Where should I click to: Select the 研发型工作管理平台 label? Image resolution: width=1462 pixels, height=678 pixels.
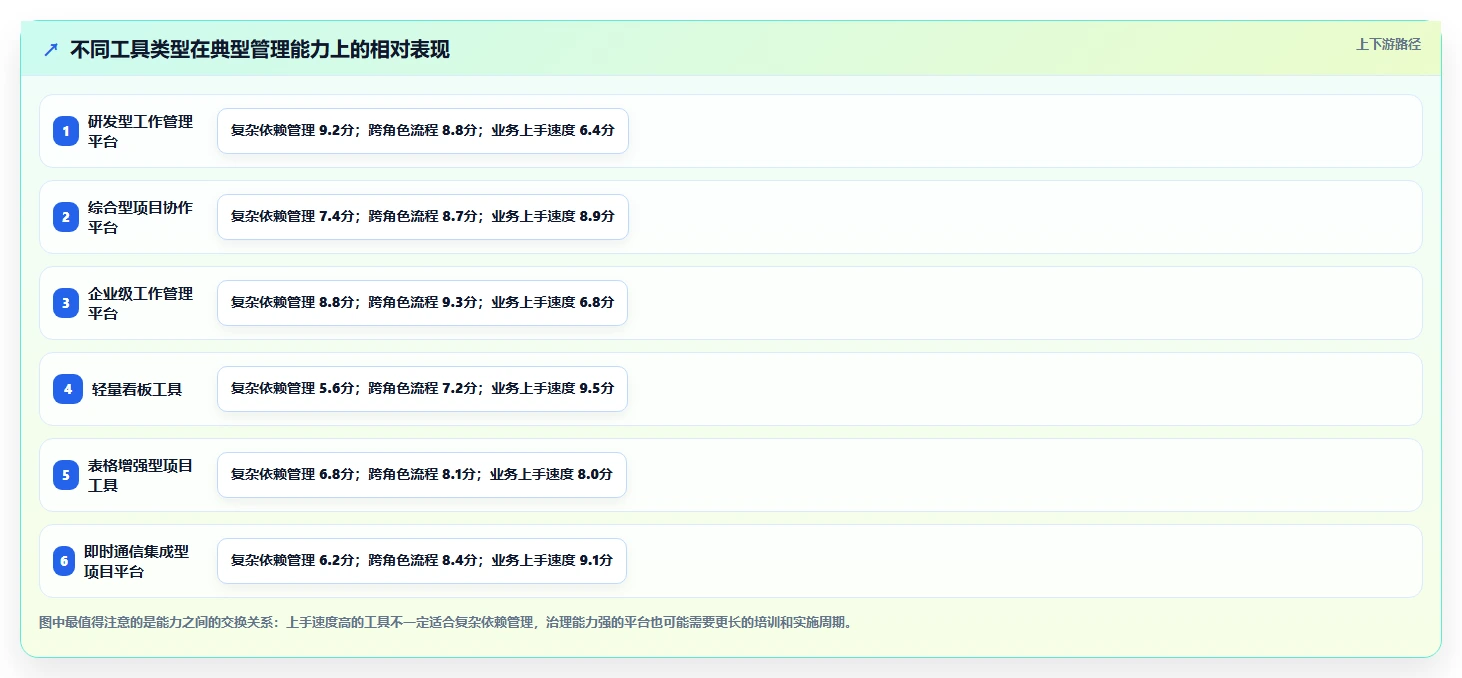pos(140,131)
